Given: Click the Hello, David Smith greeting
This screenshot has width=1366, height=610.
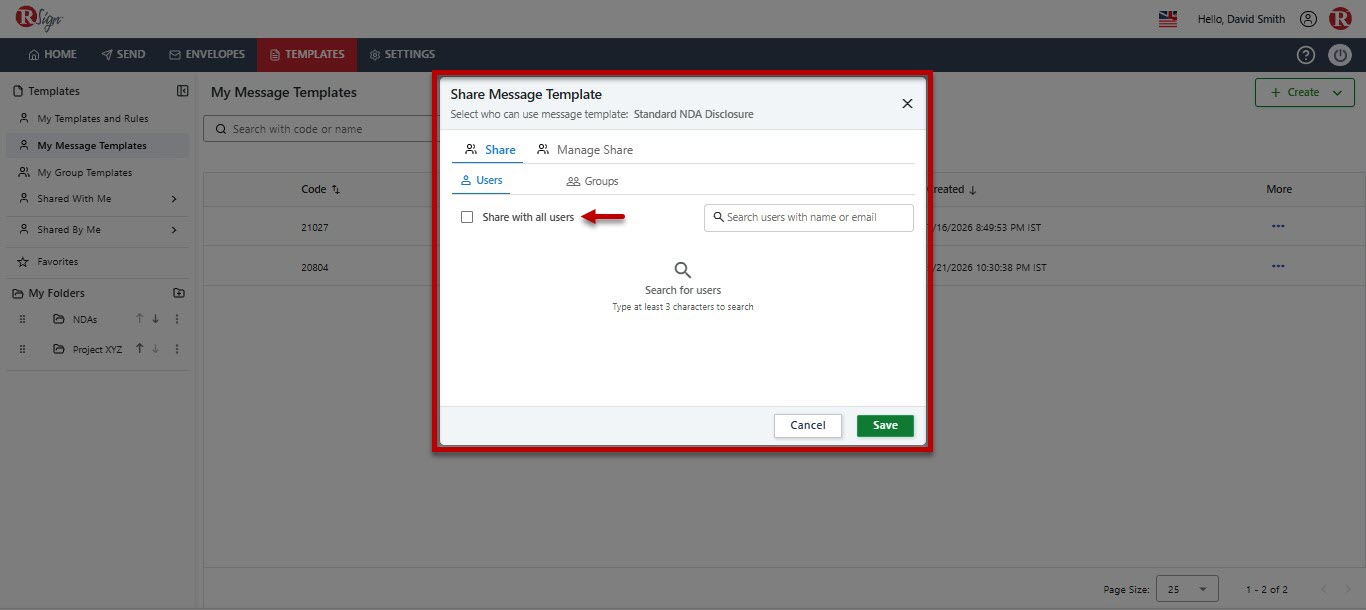Looking at the screenshot, I should pos(1241,19).
